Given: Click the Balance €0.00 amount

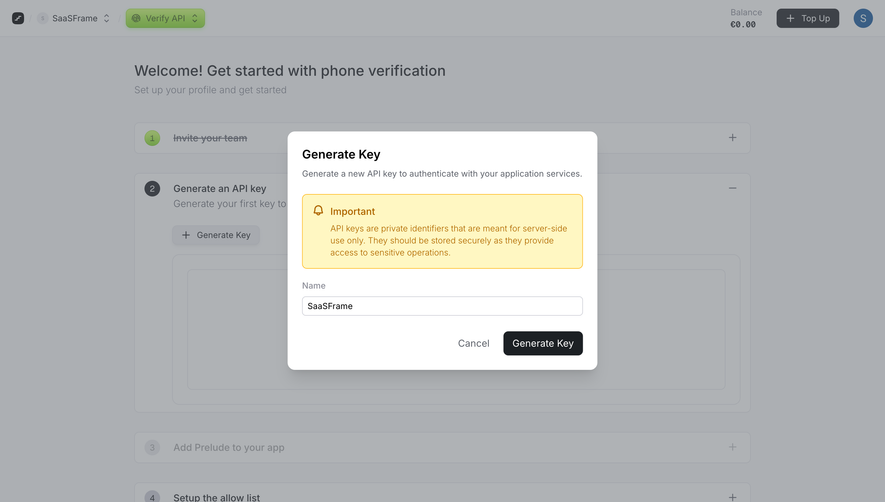Looking at the screenshot, I should [743, 24].
